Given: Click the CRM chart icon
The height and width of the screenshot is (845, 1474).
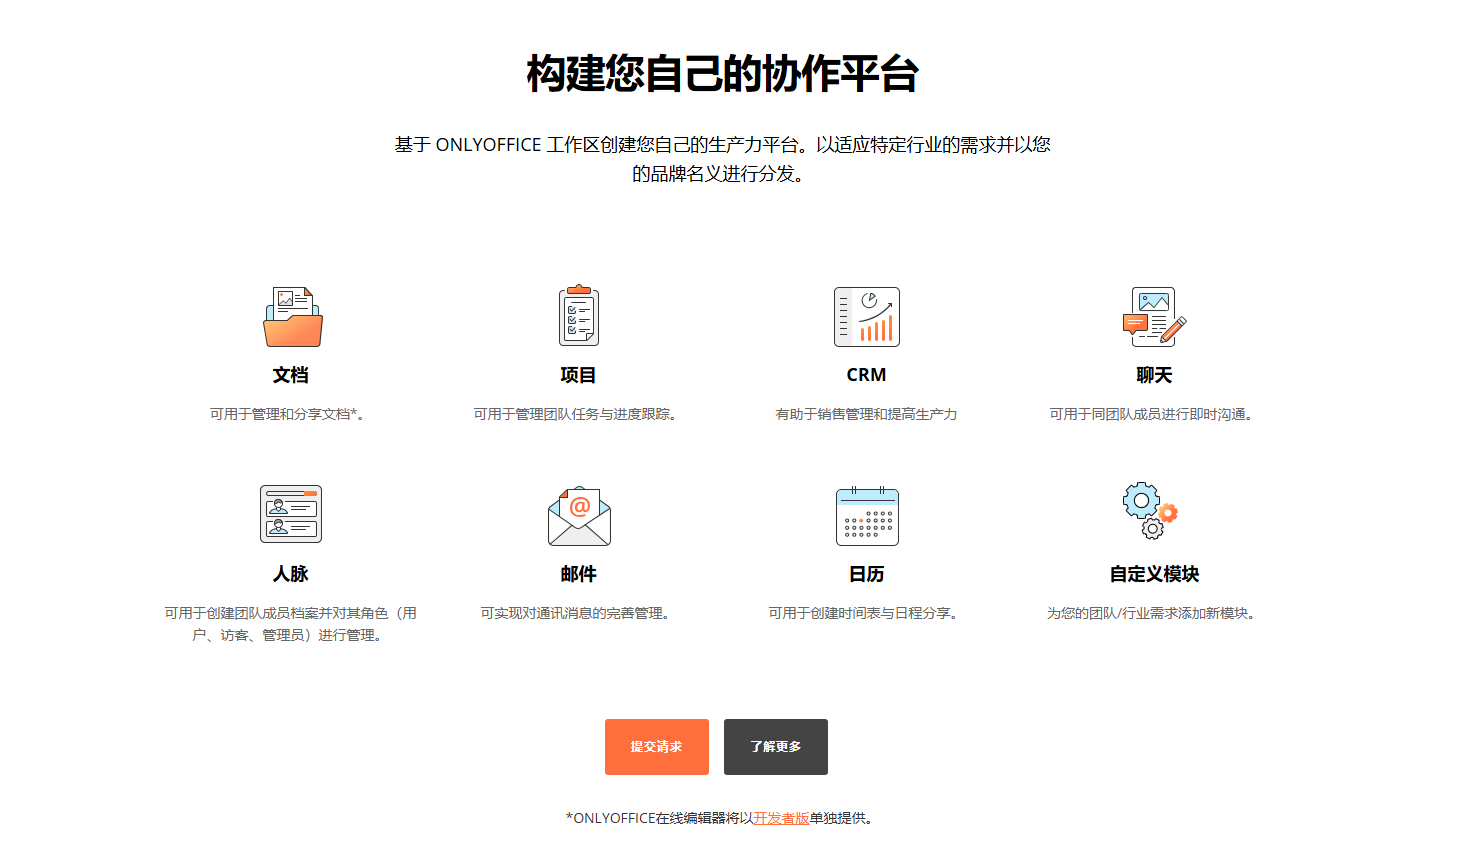Looking at the screenshot, I should pyautogui.click(x=867, y=317).
